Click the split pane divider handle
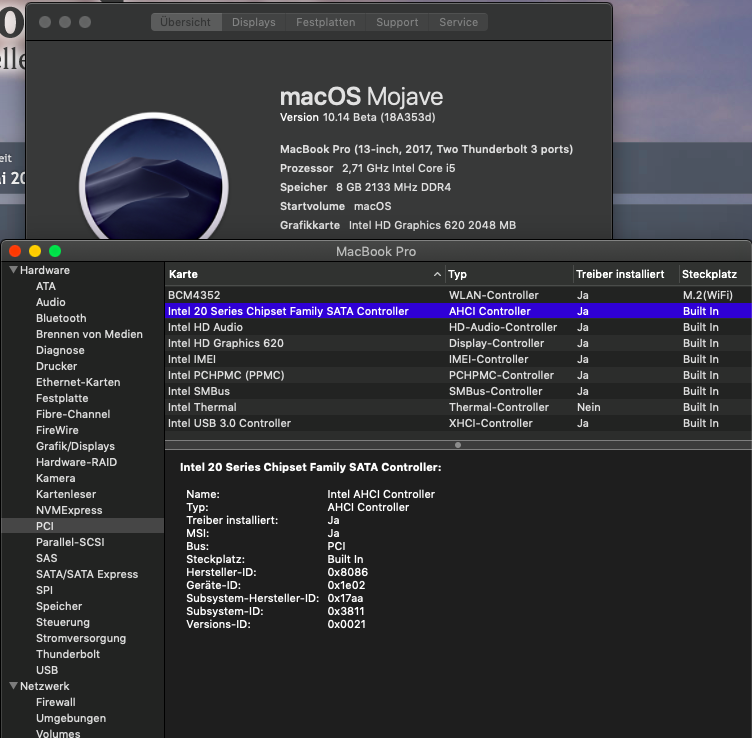The width and height of the screenshot is (752, 738). coord(458,445)
